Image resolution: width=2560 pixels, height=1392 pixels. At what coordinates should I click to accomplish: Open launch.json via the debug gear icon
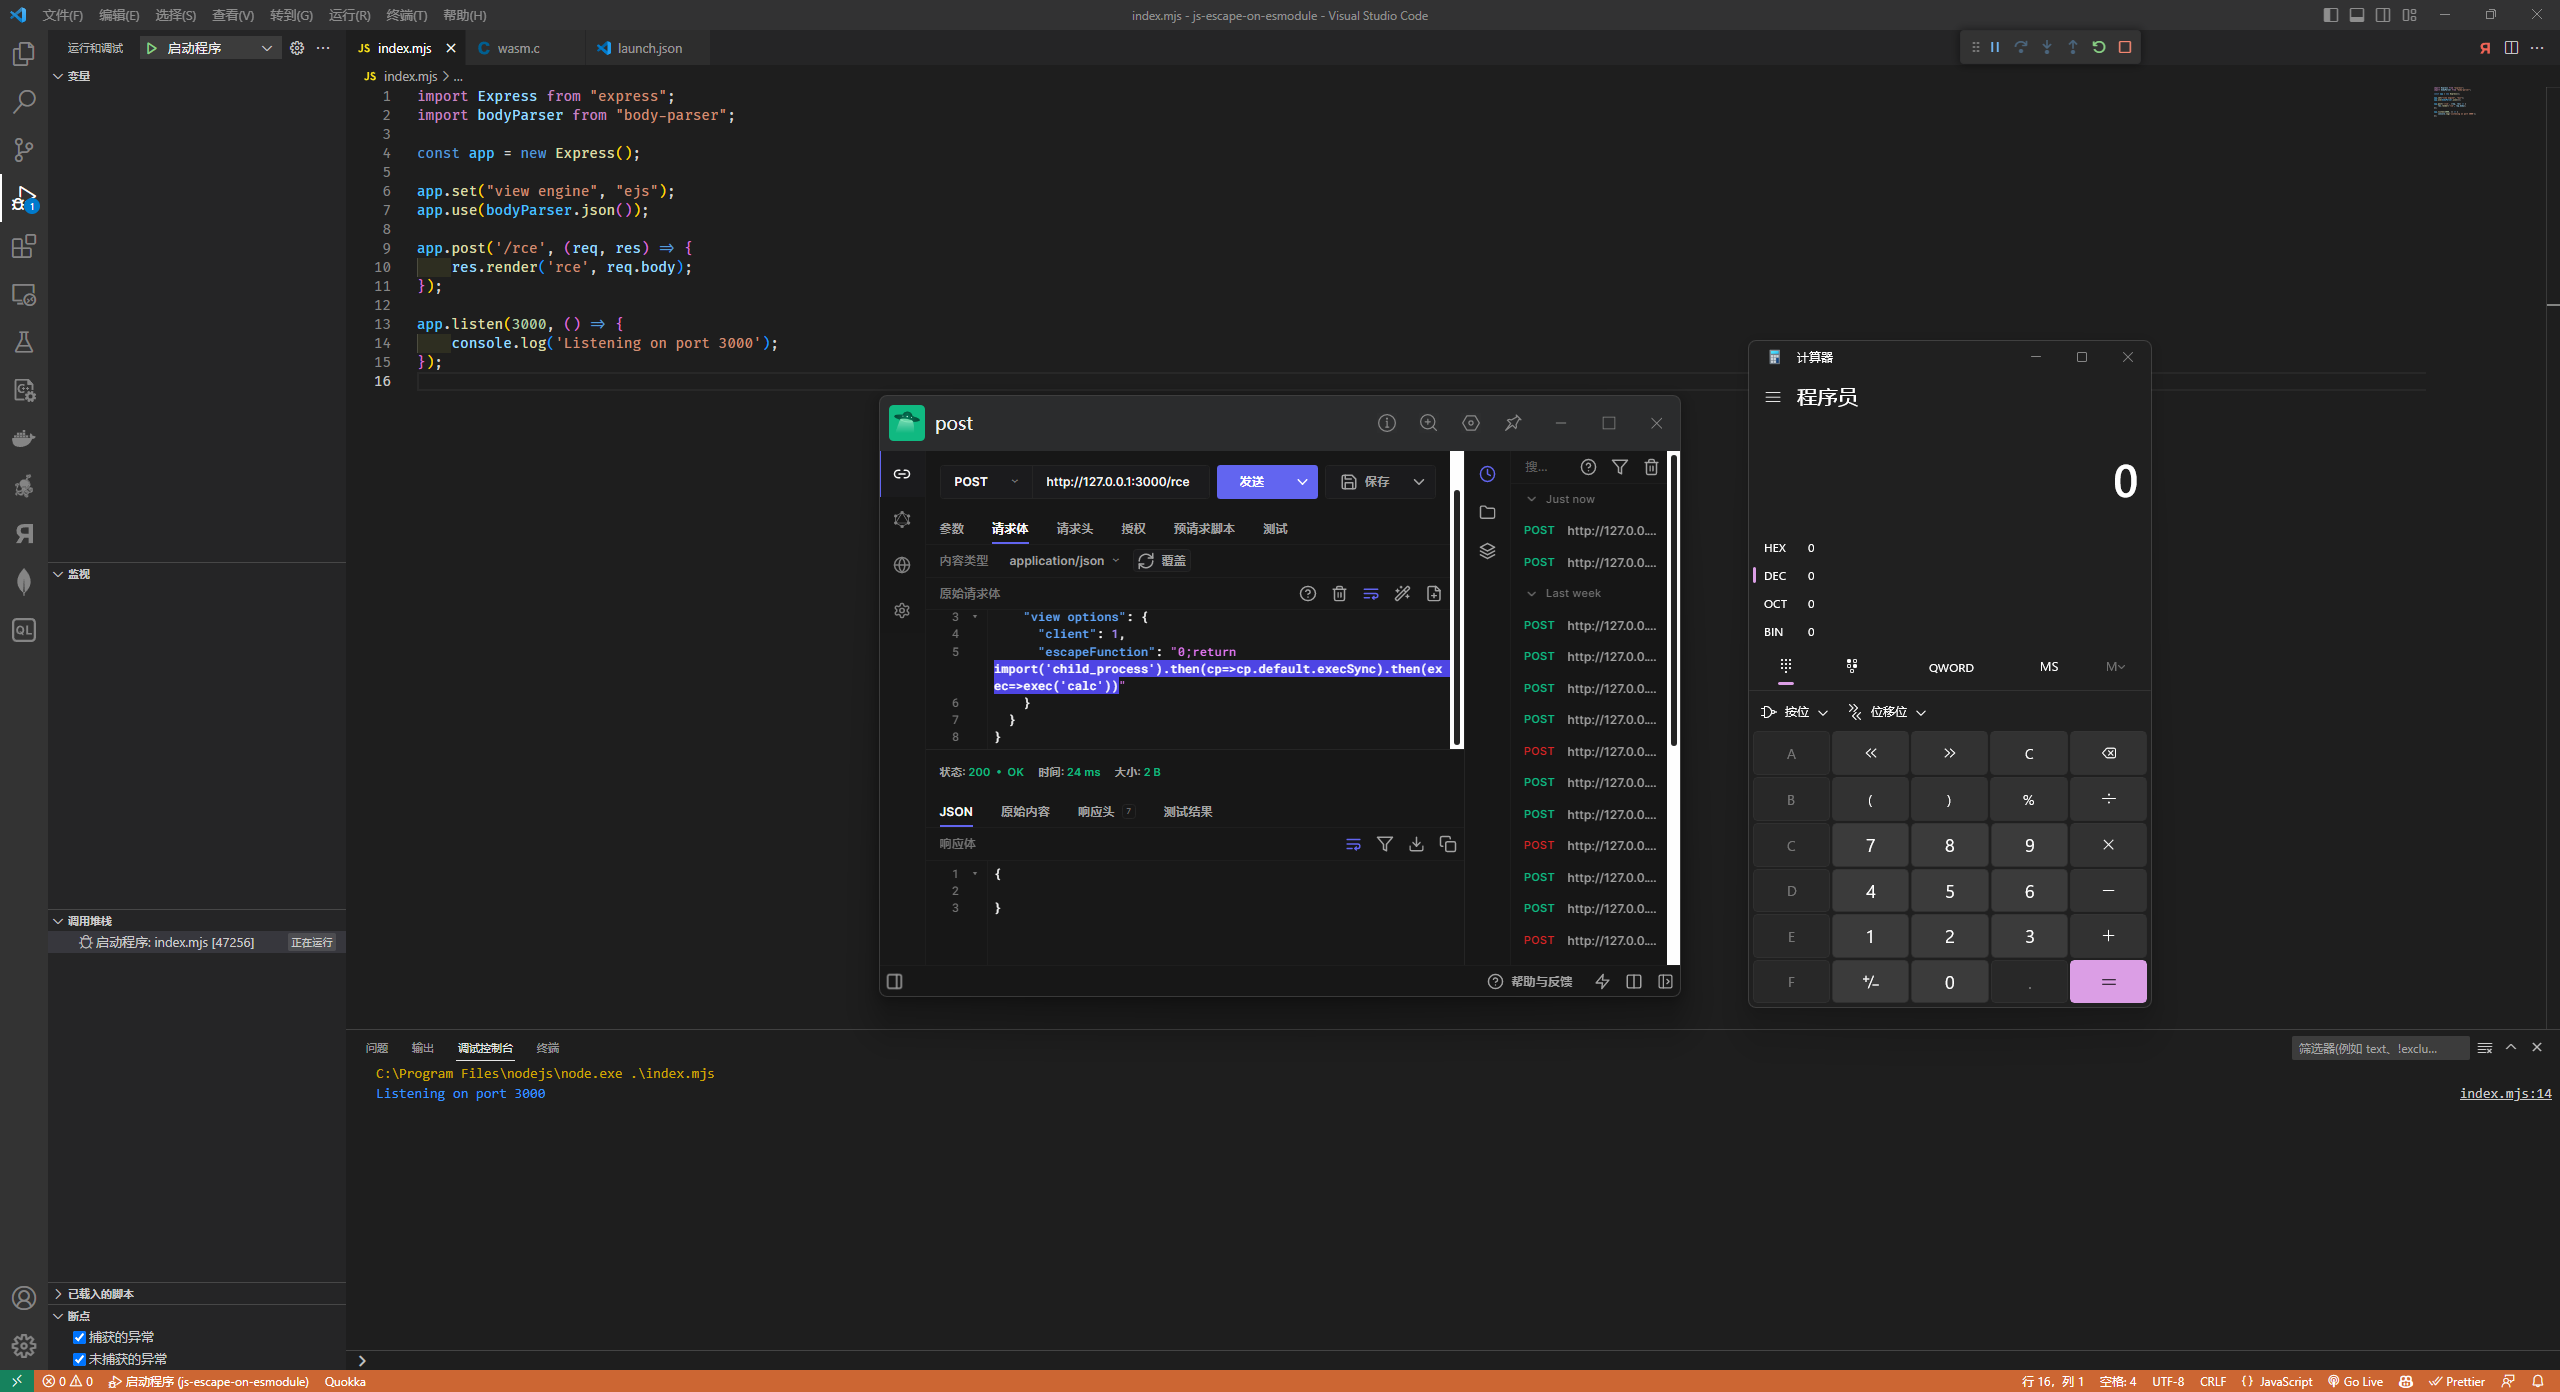[297, 48]
